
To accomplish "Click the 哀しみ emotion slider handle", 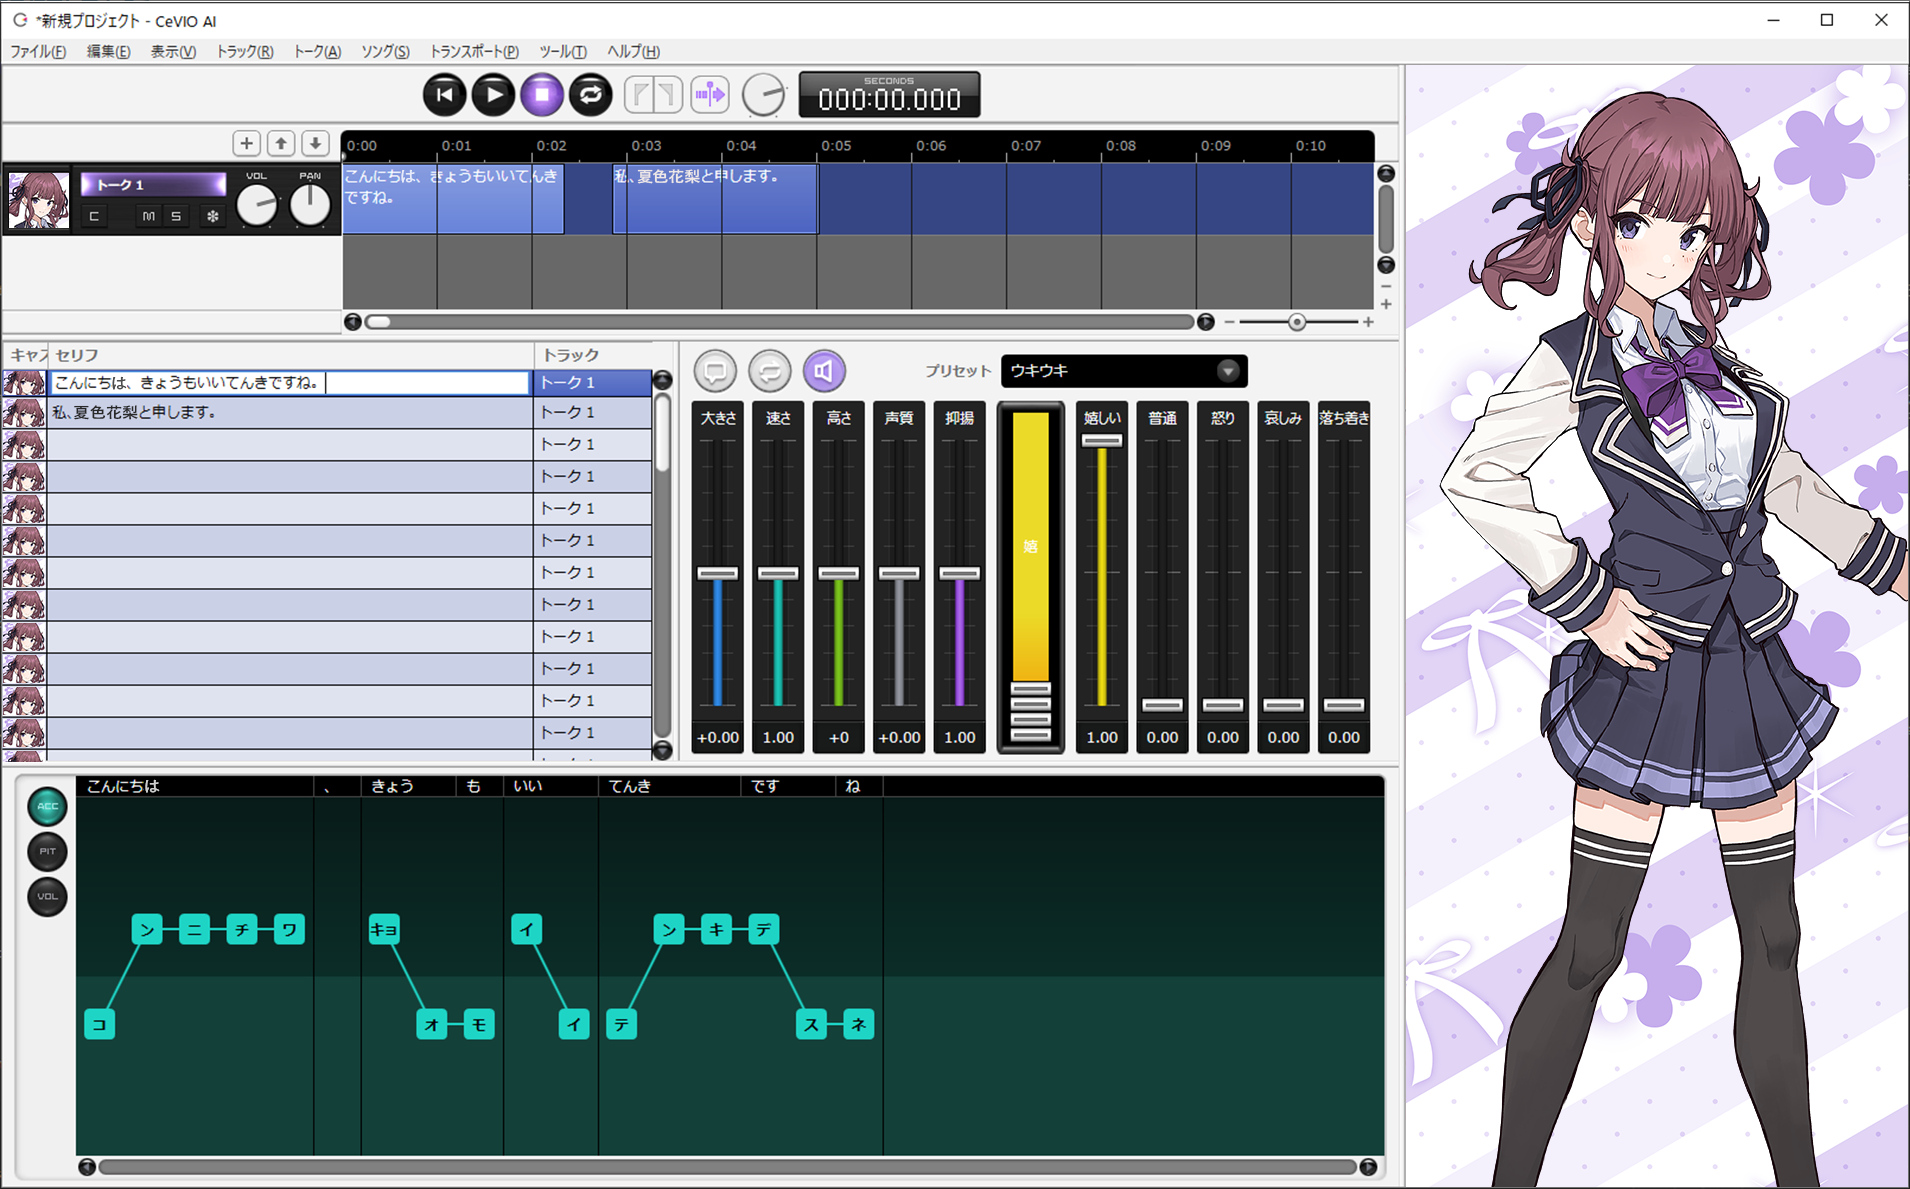I will [1283, 705].
